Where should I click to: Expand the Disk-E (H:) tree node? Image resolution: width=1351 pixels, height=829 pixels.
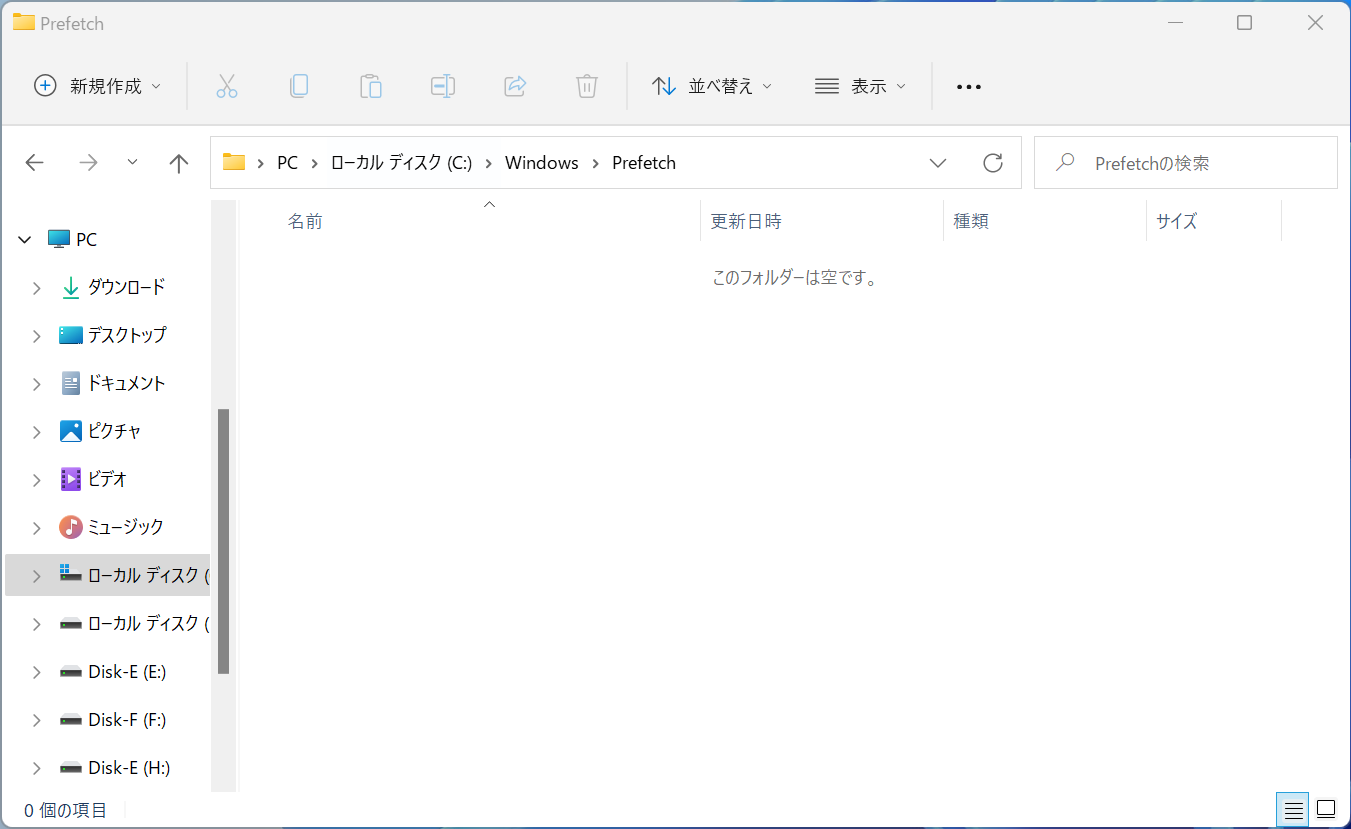tap(36, 768)
